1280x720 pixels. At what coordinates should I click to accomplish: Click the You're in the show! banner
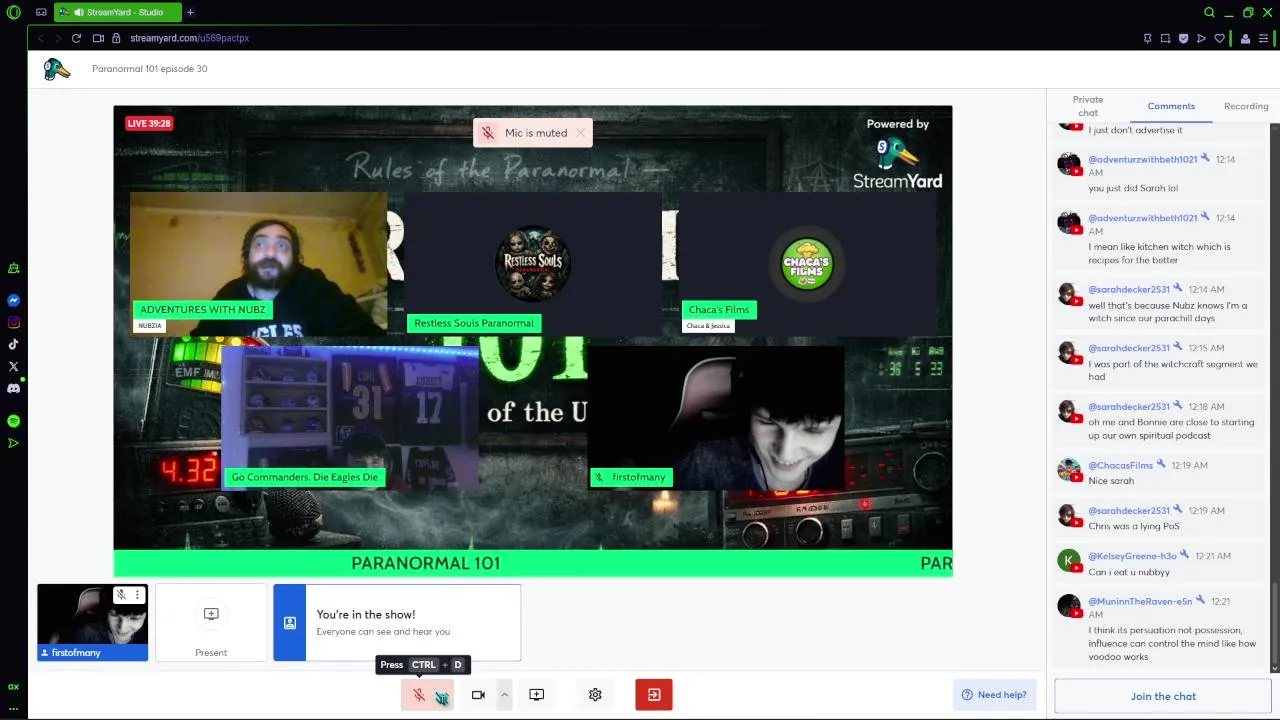[x=397, y=623]
